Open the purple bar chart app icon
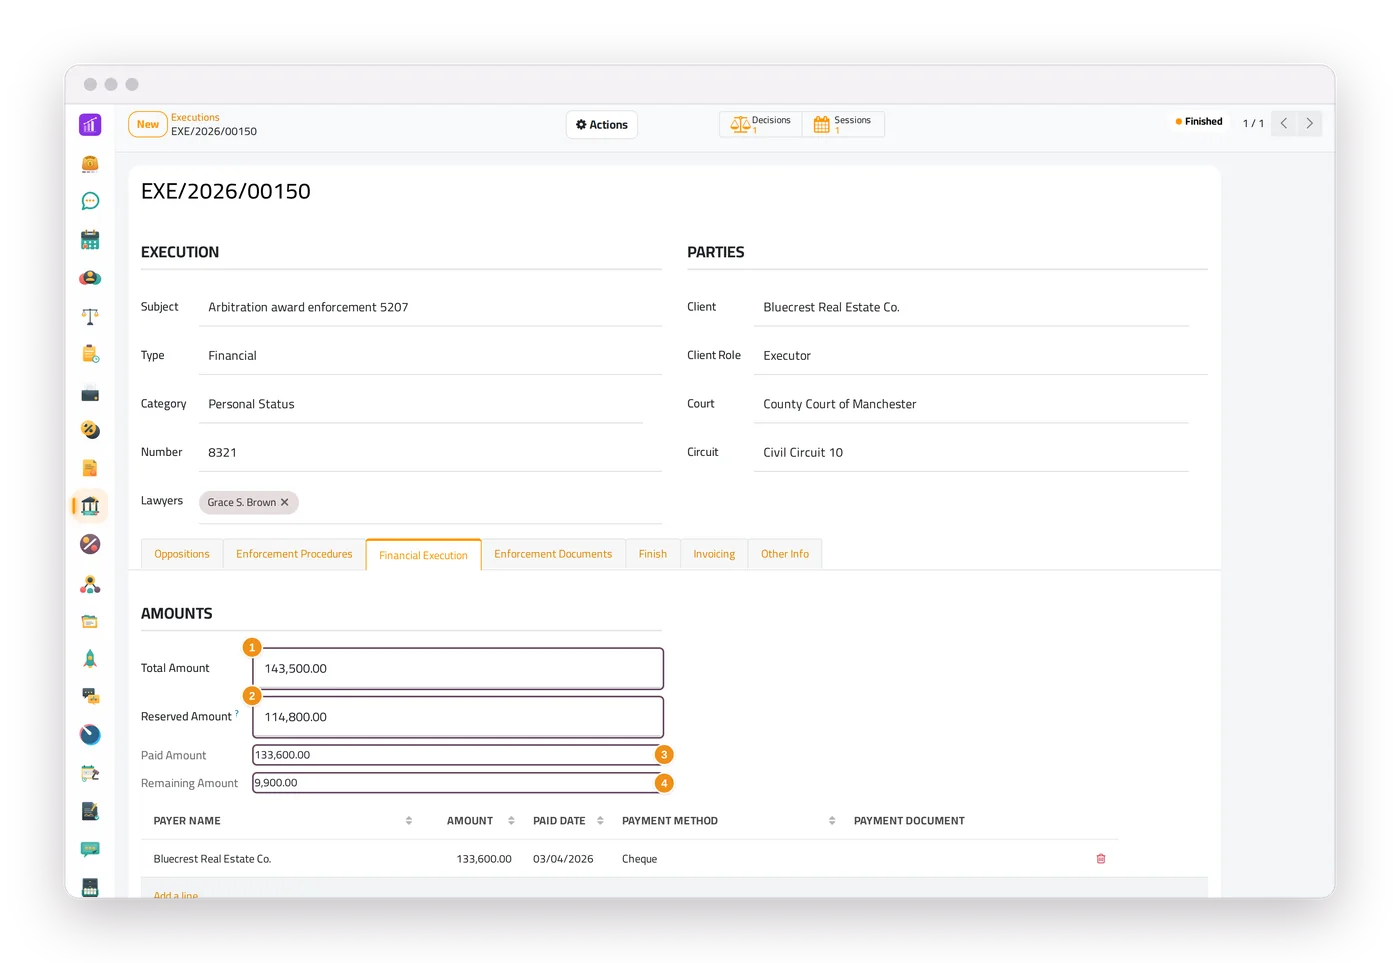 coord(90,125)
